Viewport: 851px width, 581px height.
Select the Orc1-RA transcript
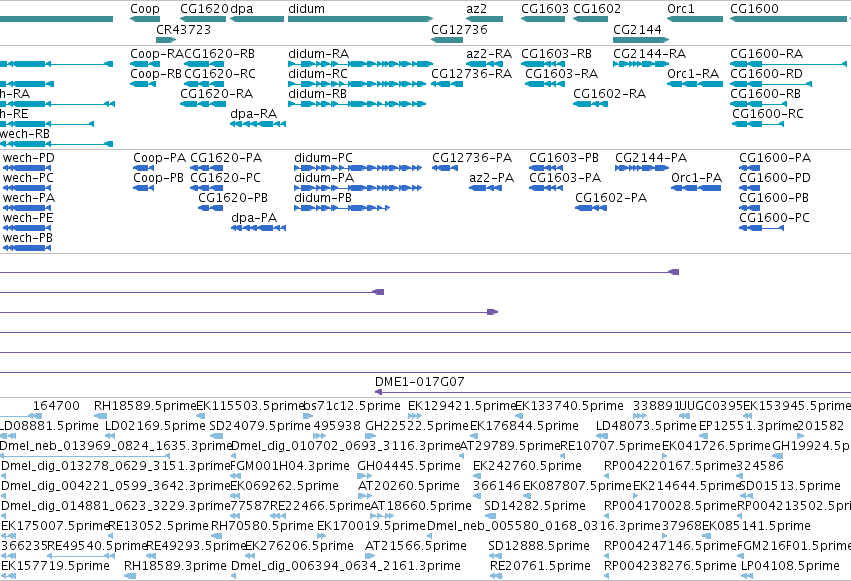pyautogui.click(x=695, y=84)
